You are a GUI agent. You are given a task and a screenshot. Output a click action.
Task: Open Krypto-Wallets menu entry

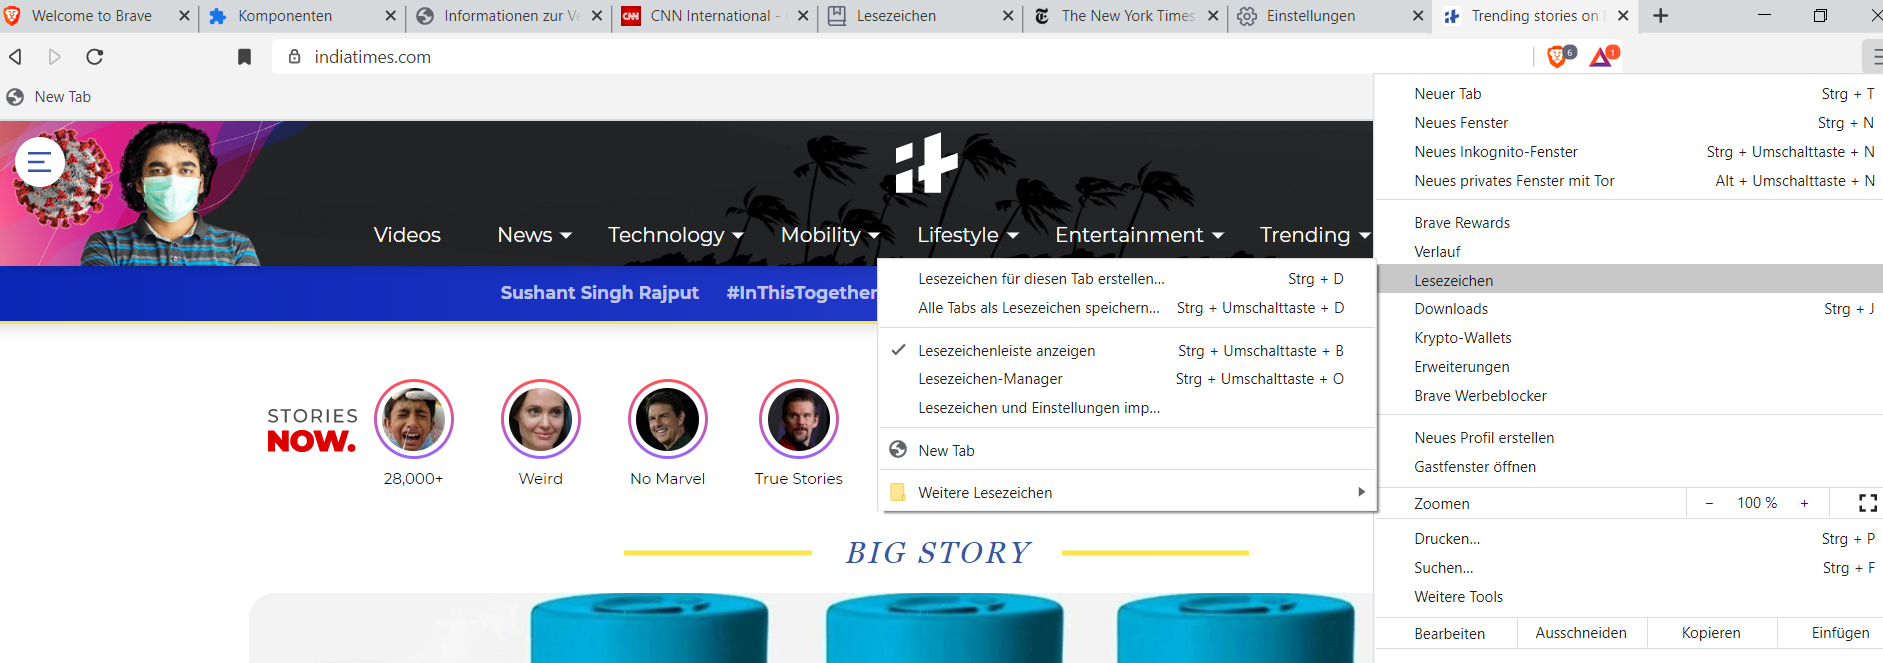click(x=1629, y=338)
